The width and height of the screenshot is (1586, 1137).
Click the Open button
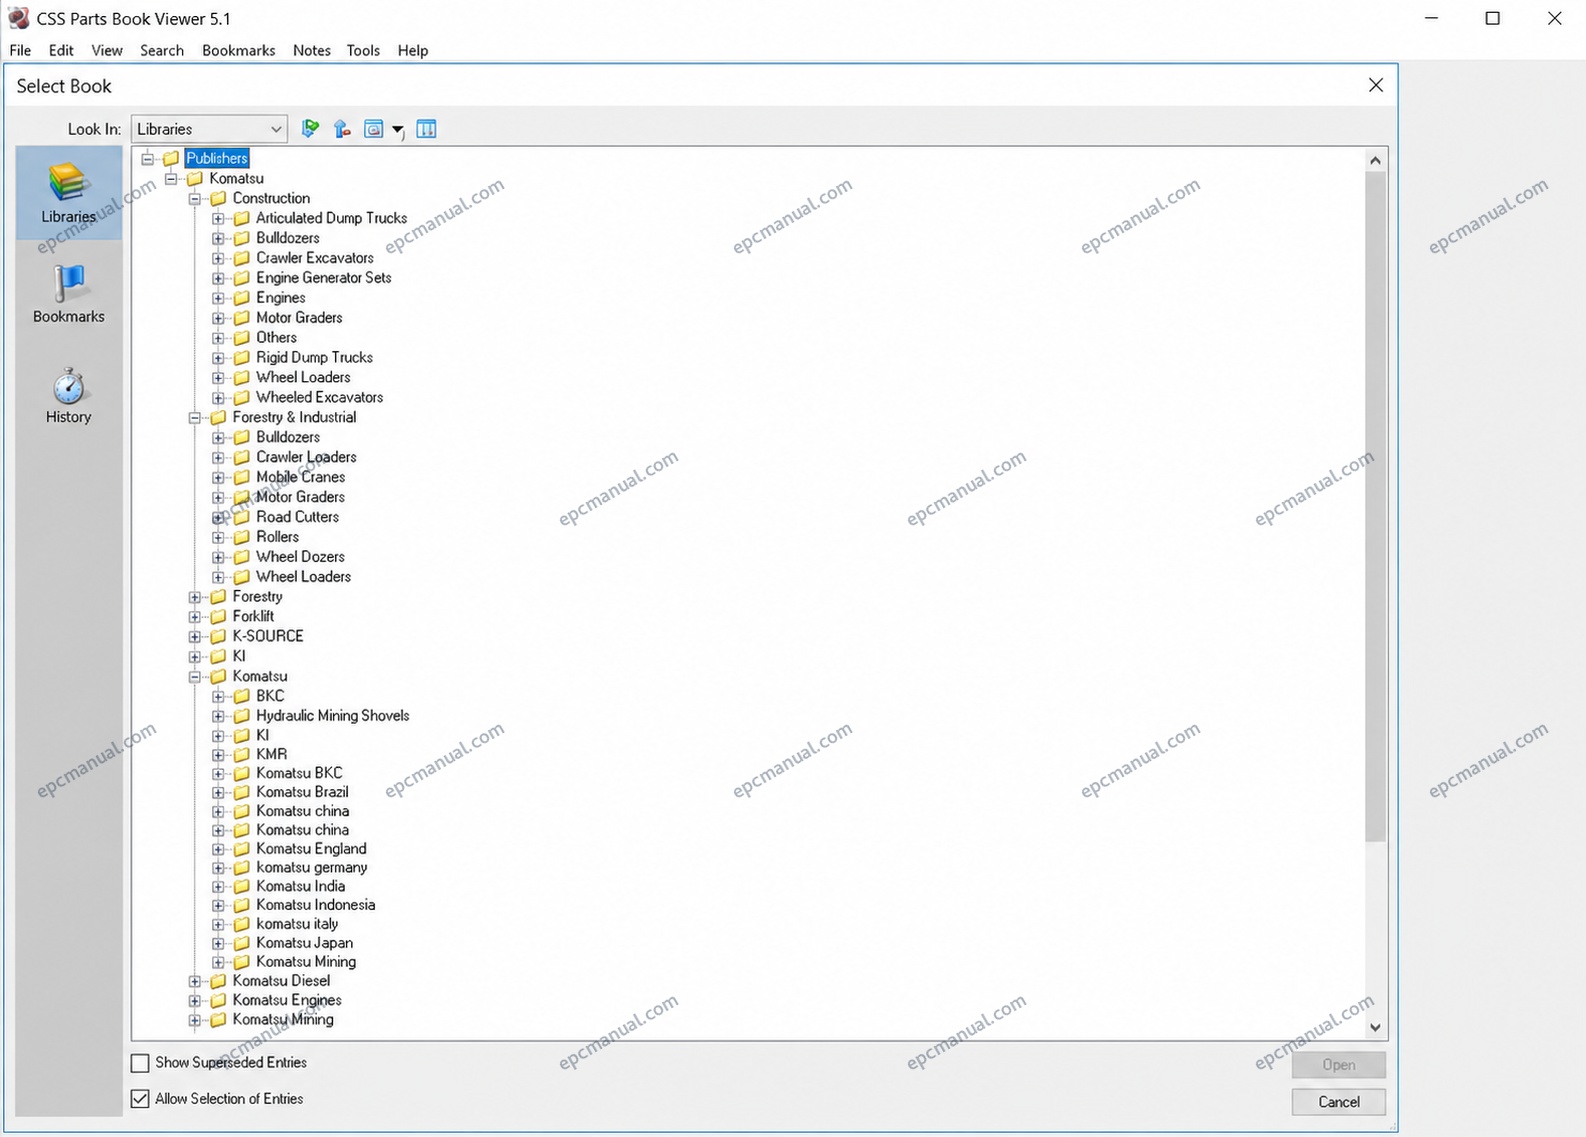1338,1065
